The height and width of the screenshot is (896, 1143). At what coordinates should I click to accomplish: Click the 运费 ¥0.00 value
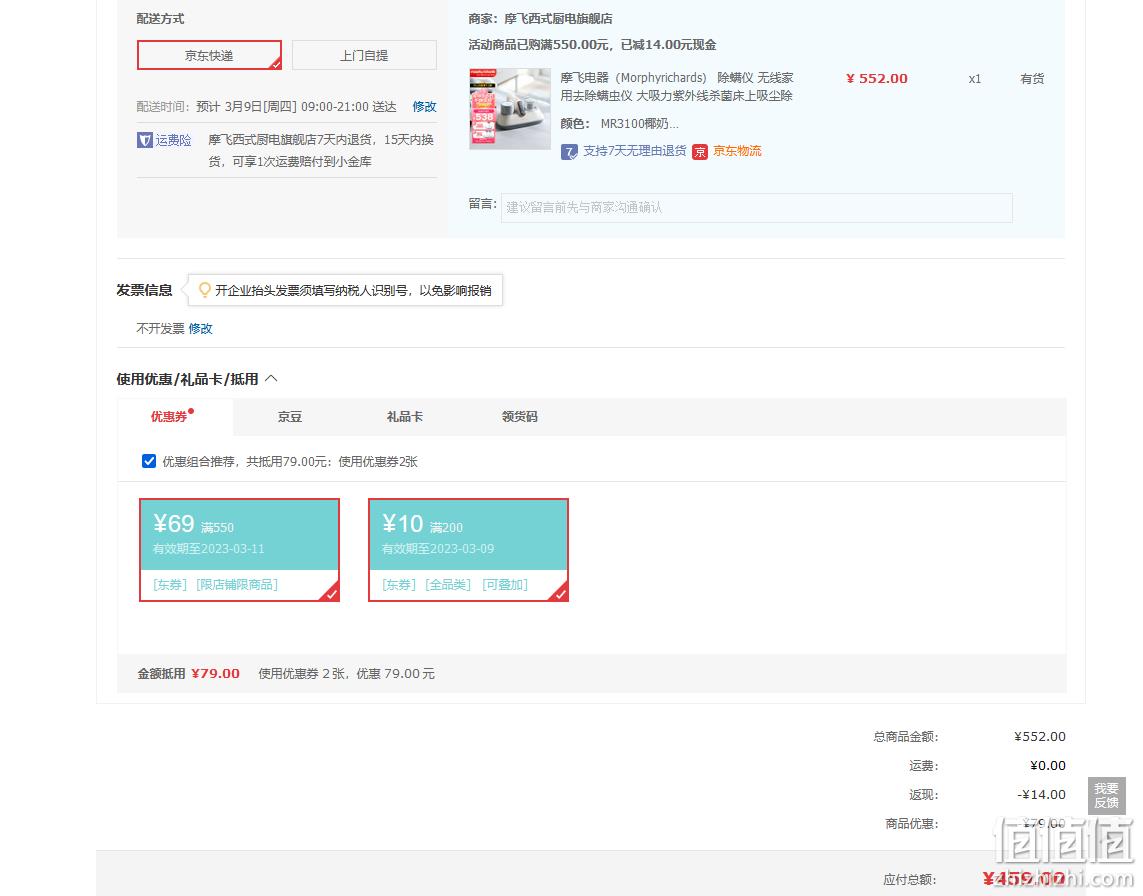[x=1048, y=766]
